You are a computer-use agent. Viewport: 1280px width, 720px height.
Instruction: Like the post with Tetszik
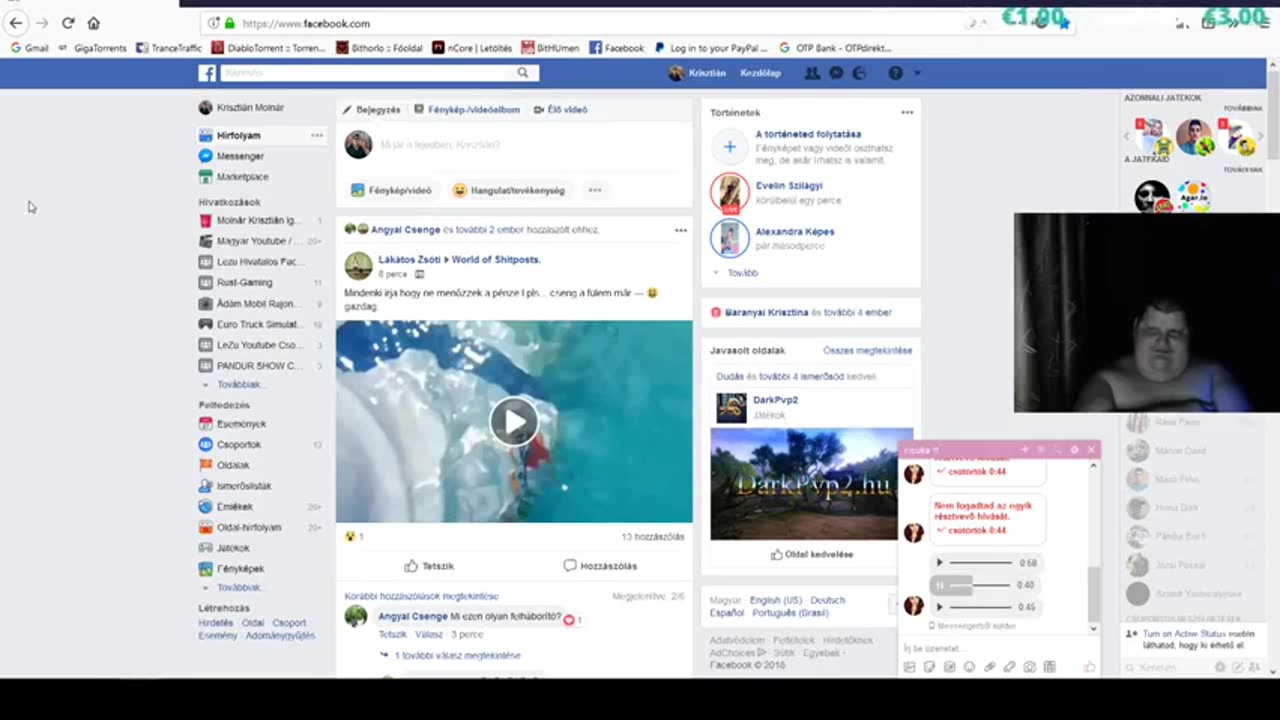coord(429,566)
